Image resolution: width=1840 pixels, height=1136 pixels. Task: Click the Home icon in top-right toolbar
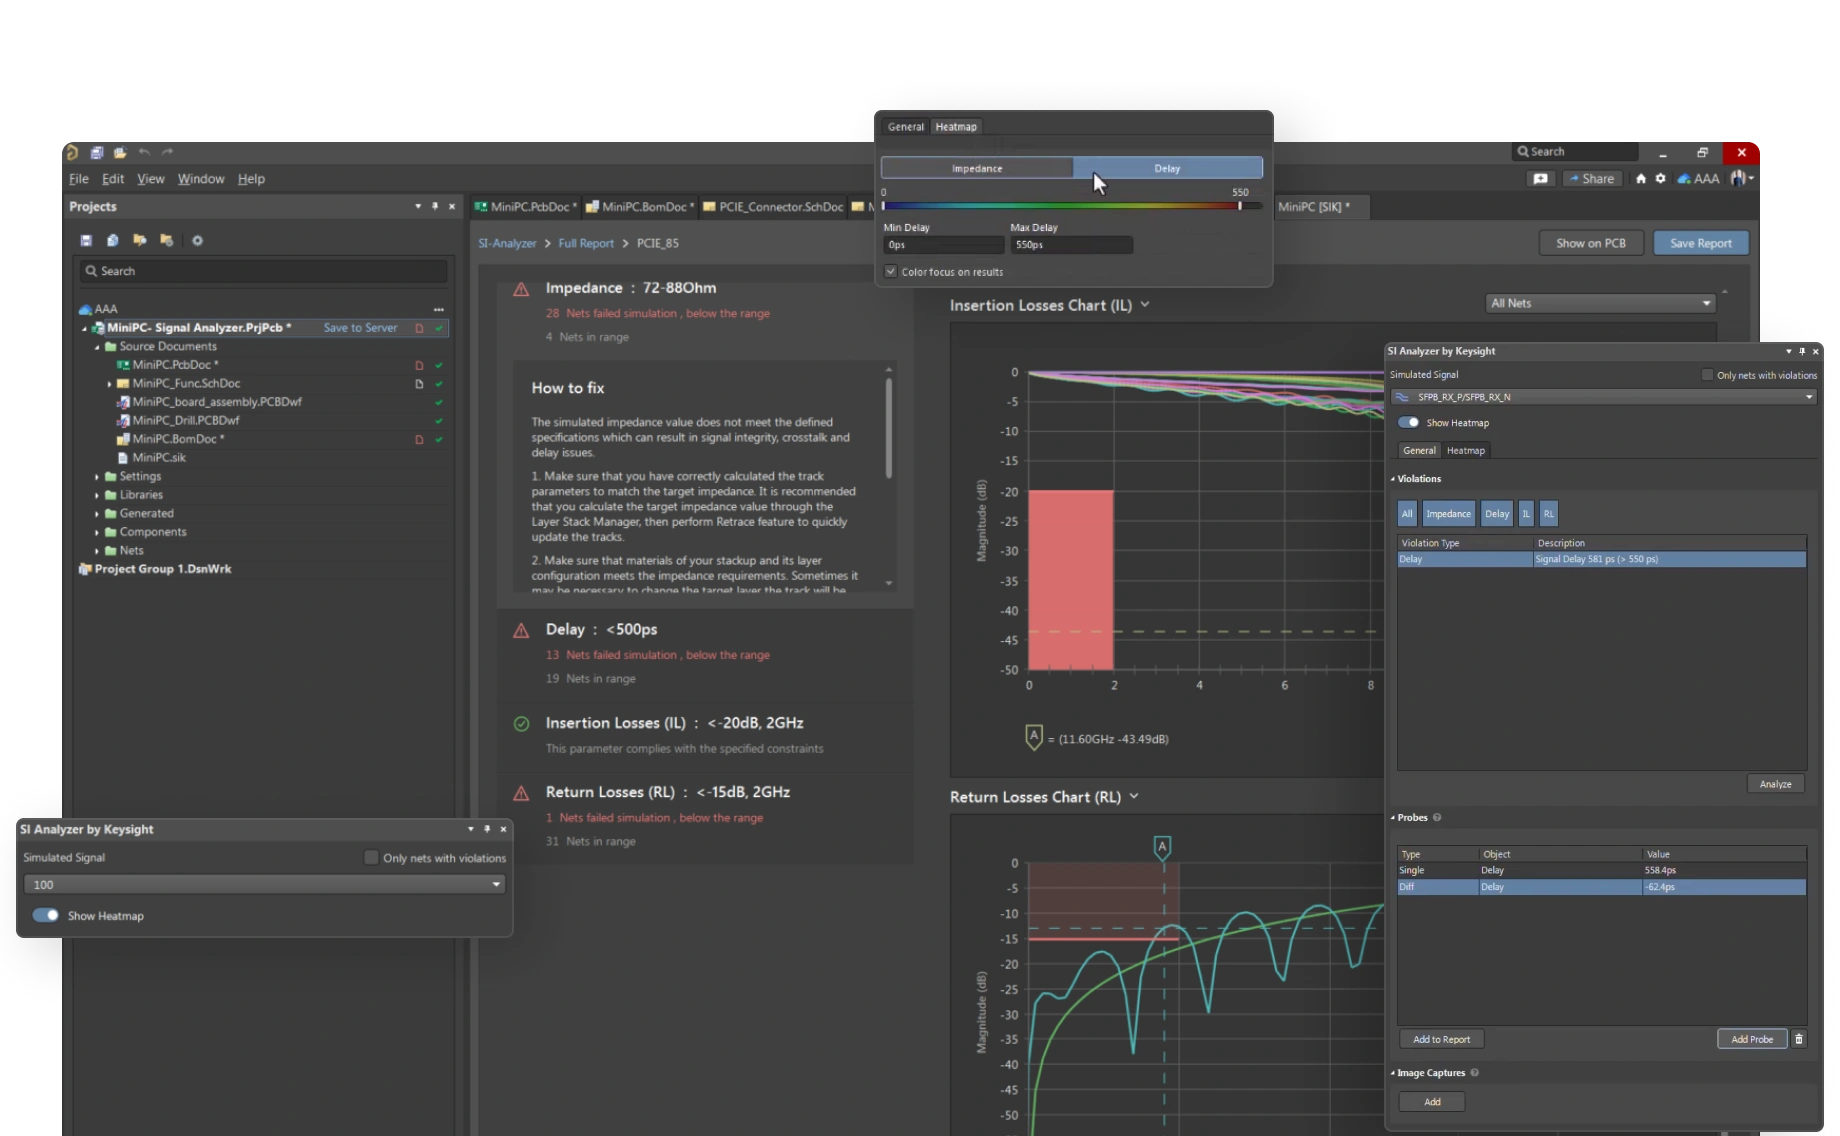pyautogui.click(x=1641, y=179)
